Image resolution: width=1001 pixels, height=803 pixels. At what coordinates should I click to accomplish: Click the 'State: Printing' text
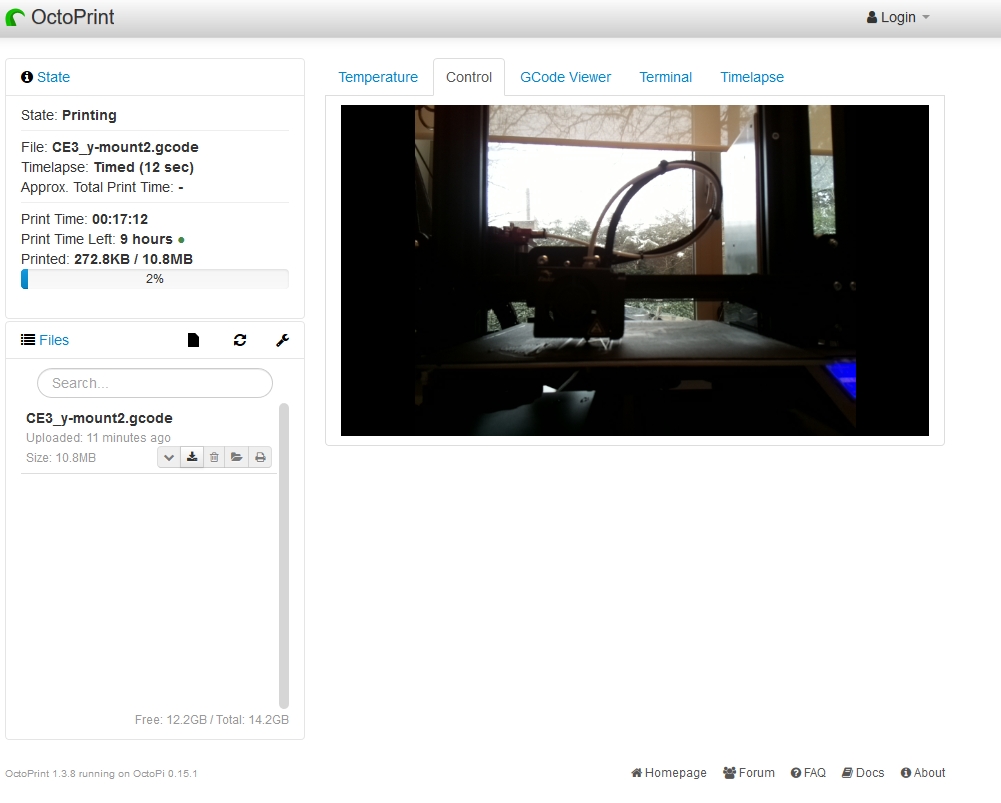pyautogui.click(x=69, y=116)
